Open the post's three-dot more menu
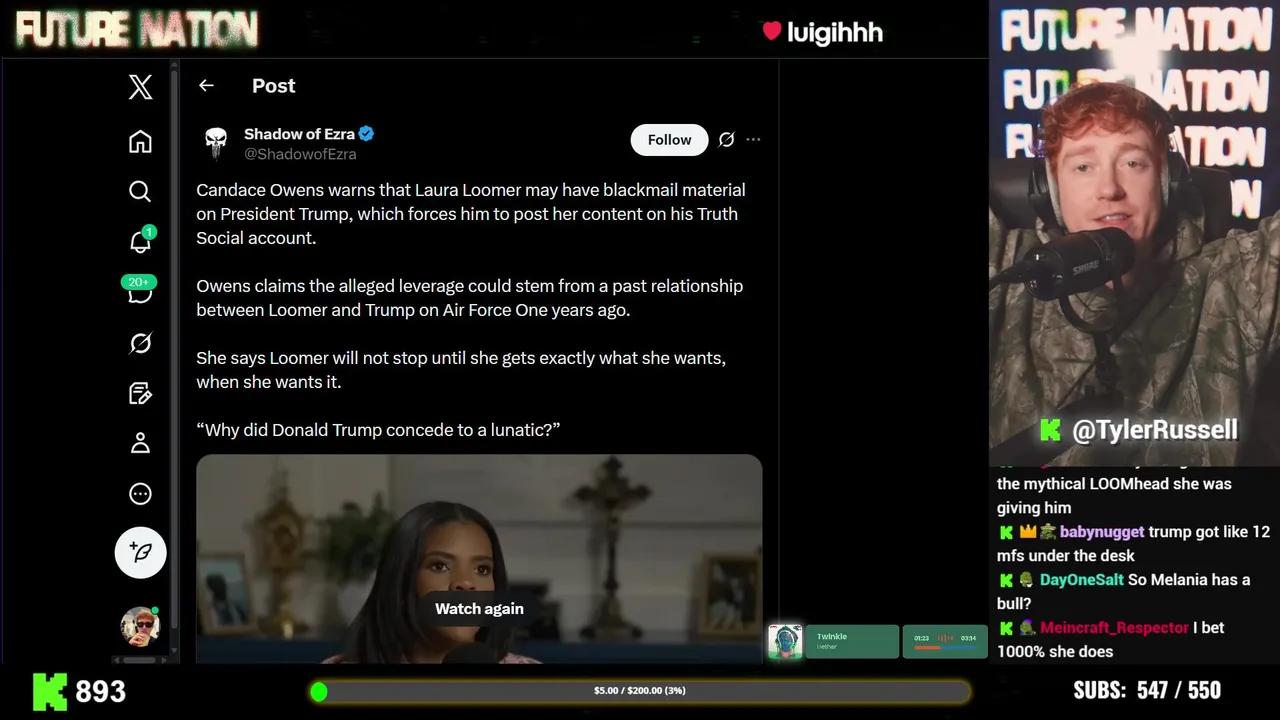Image resolution: width=1280 pixels, height=720 pixels. point(753,140)
